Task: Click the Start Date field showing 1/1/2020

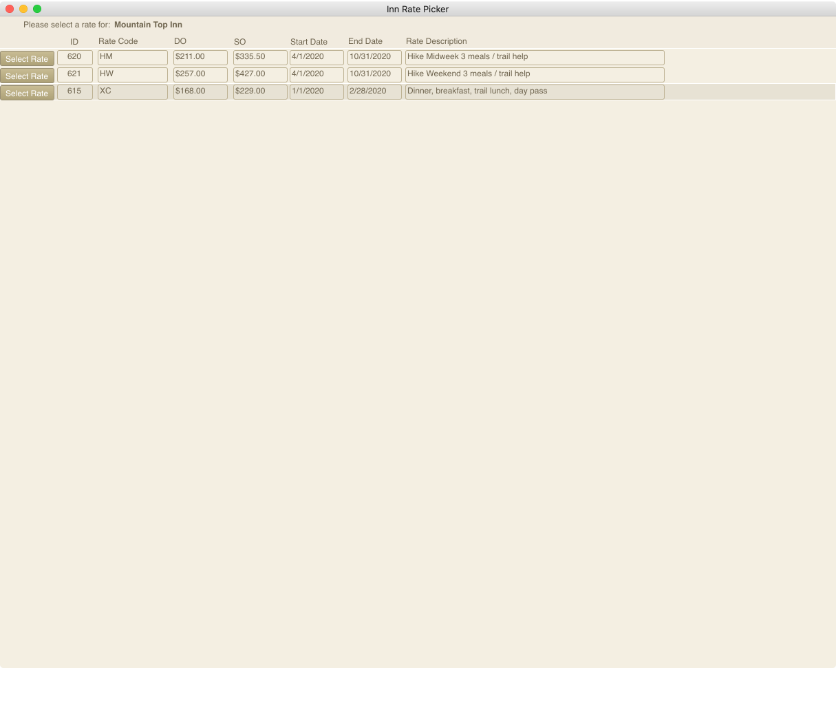Action: [x=316, y=92]
